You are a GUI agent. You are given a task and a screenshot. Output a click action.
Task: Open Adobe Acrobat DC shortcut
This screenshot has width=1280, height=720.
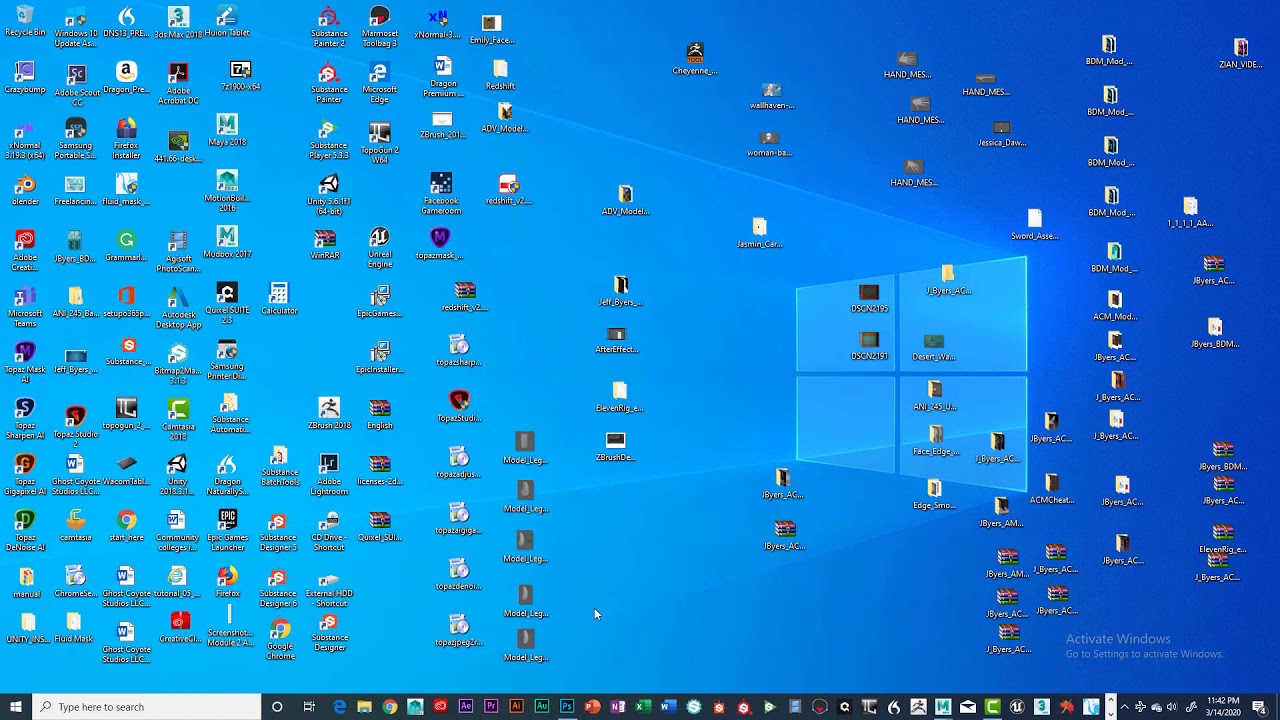[x=178, y=84]
